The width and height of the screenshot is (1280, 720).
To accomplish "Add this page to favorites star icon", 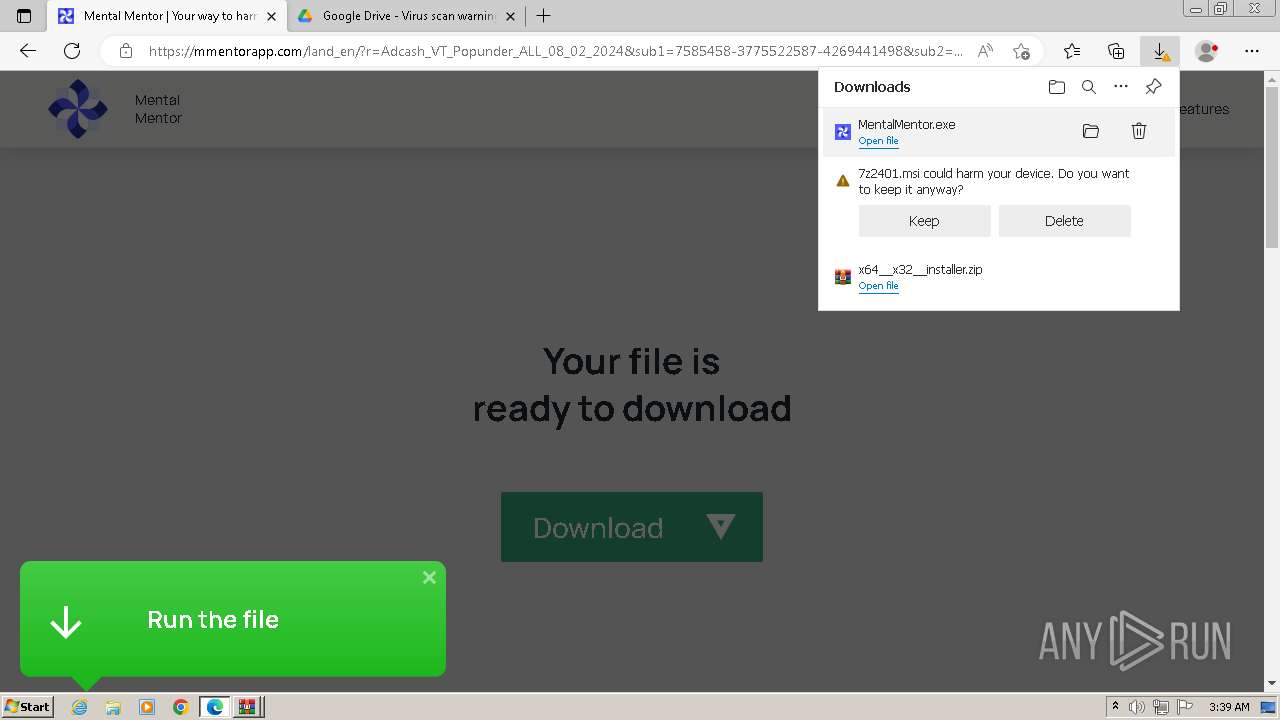I will (x=1021, y=51).
